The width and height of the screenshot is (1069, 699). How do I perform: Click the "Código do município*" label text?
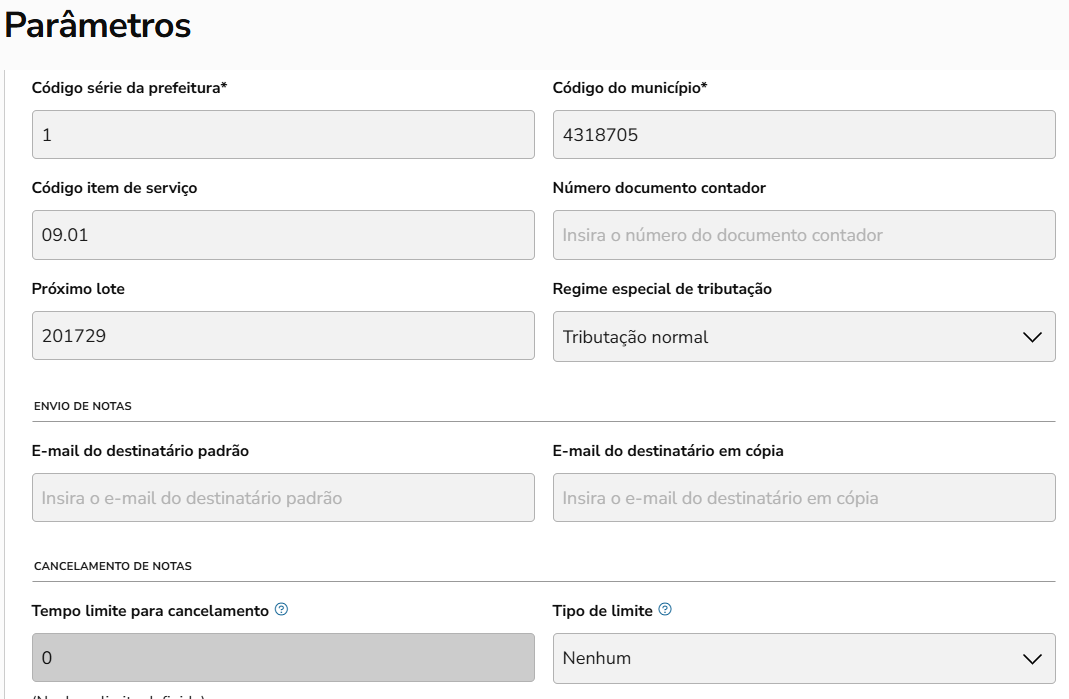tap(630, 88)
